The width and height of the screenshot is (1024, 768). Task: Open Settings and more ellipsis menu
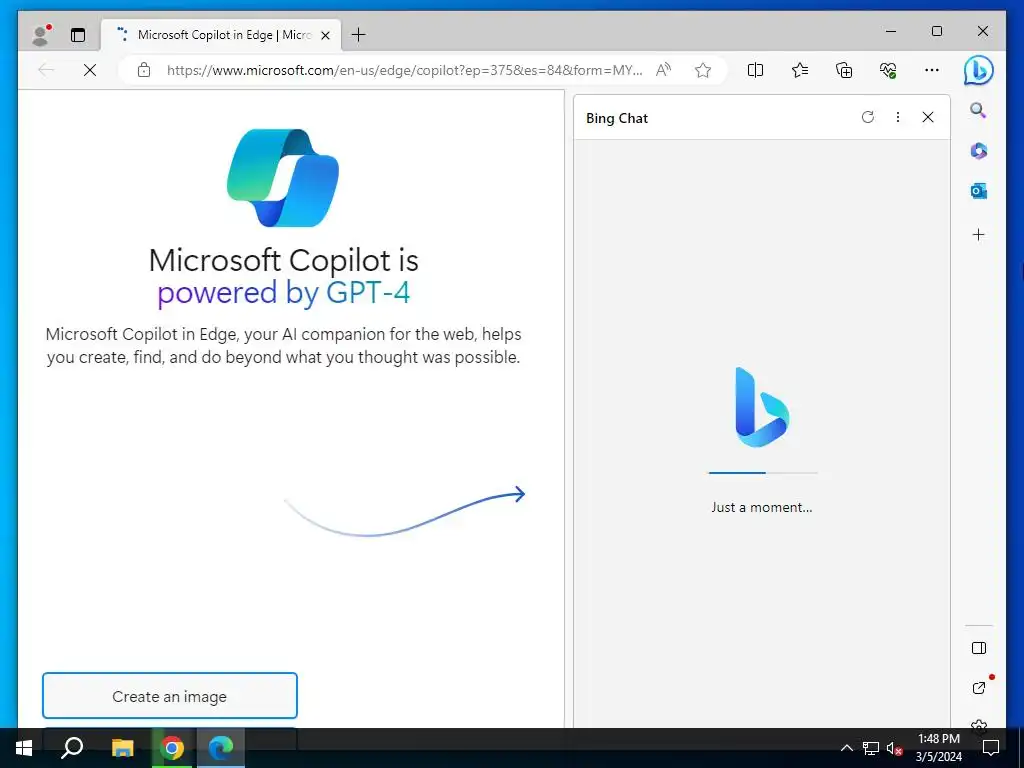click(x=932, y=70)
